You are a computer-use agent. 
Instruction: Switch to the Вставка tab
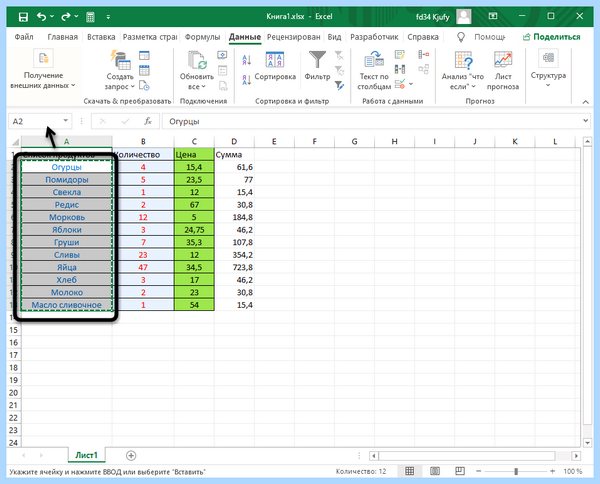(x=101, y=37)
